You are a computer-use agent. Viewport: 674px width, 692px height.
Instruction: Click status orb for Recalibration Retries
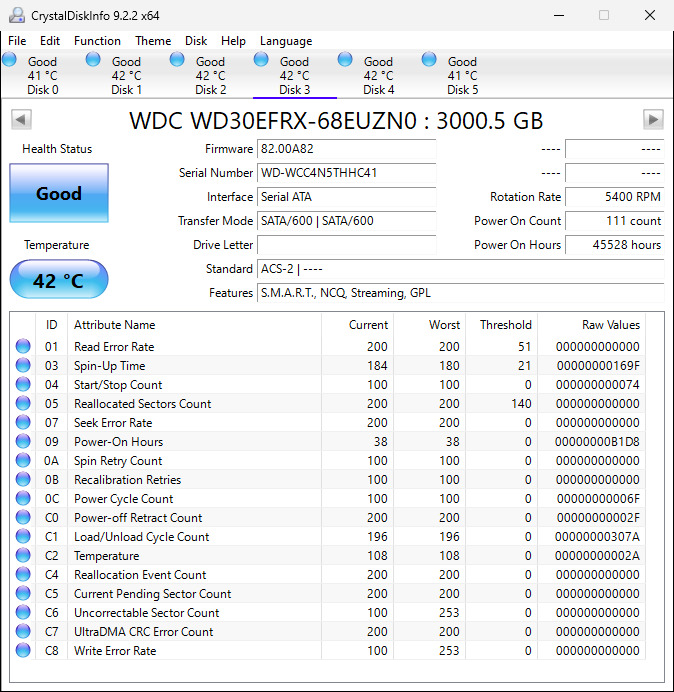[x=23, y=479]
